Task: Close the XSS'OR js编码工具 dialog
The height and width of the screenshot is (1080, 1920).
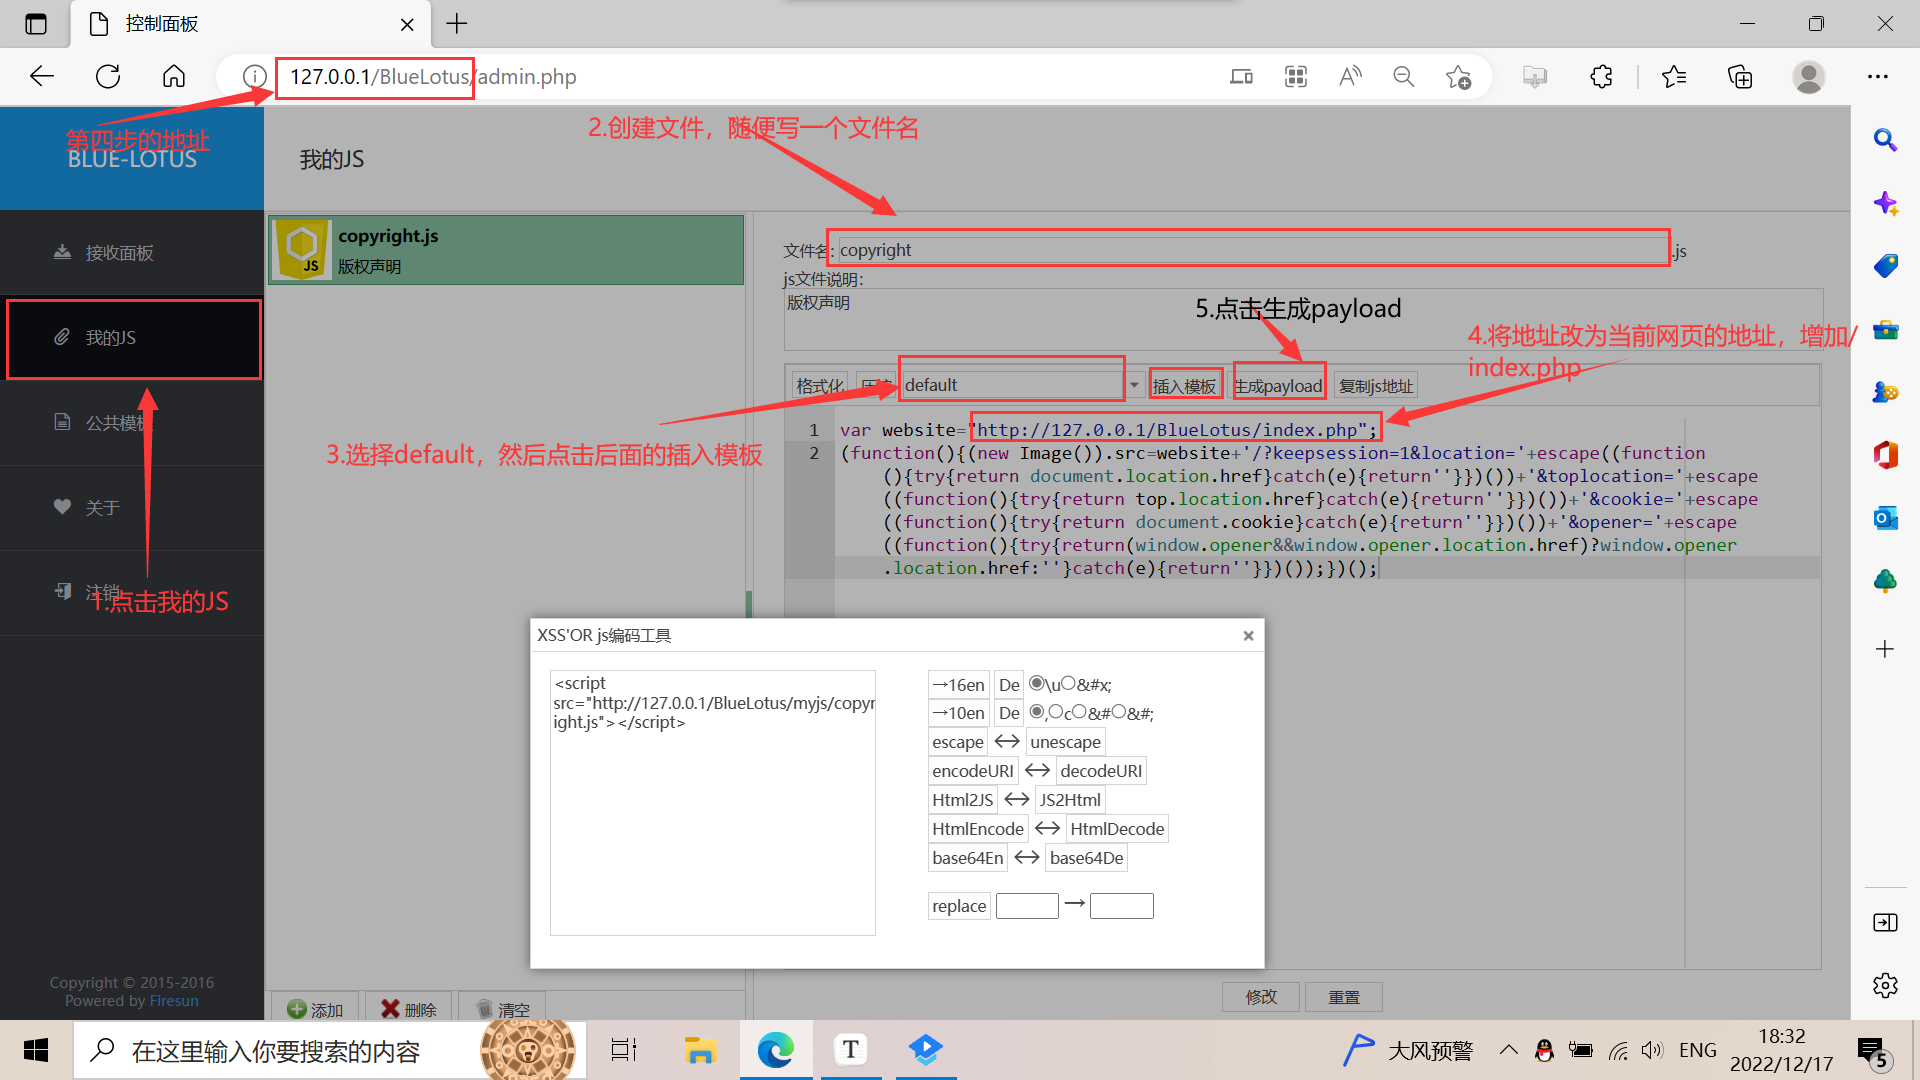Action: (x=1248, y=636)
